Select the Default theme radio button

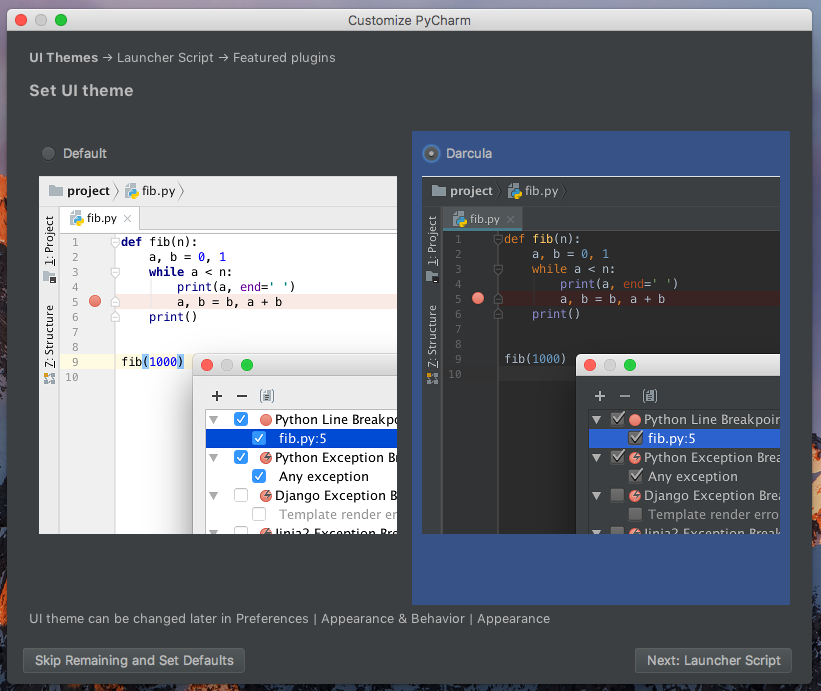click(49, 153)
